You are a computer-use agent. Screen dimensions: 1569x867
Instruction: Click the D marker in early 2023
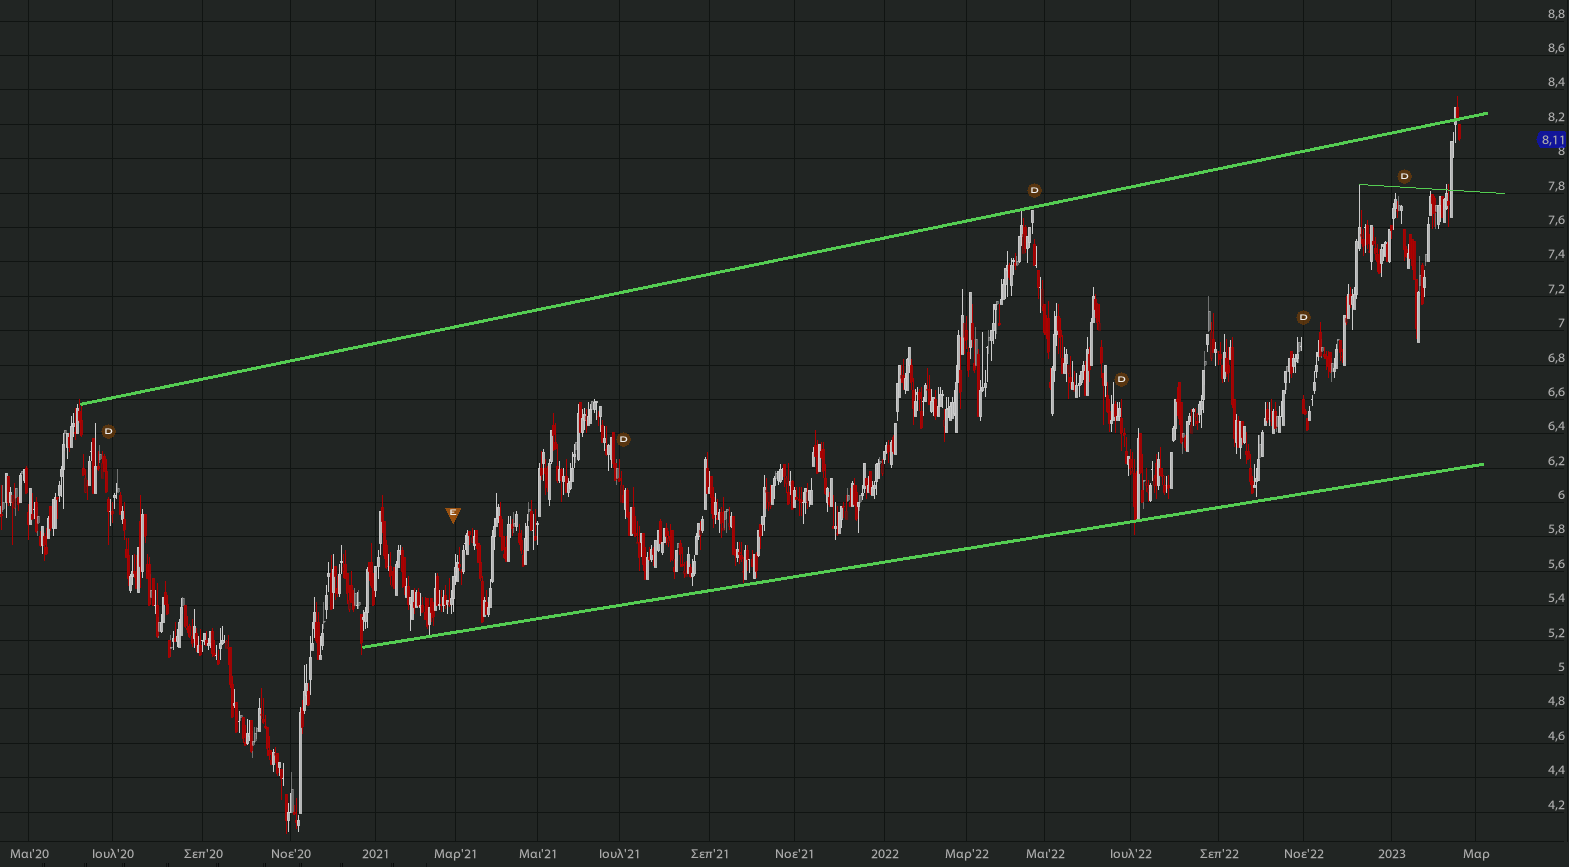point(1404,177)
